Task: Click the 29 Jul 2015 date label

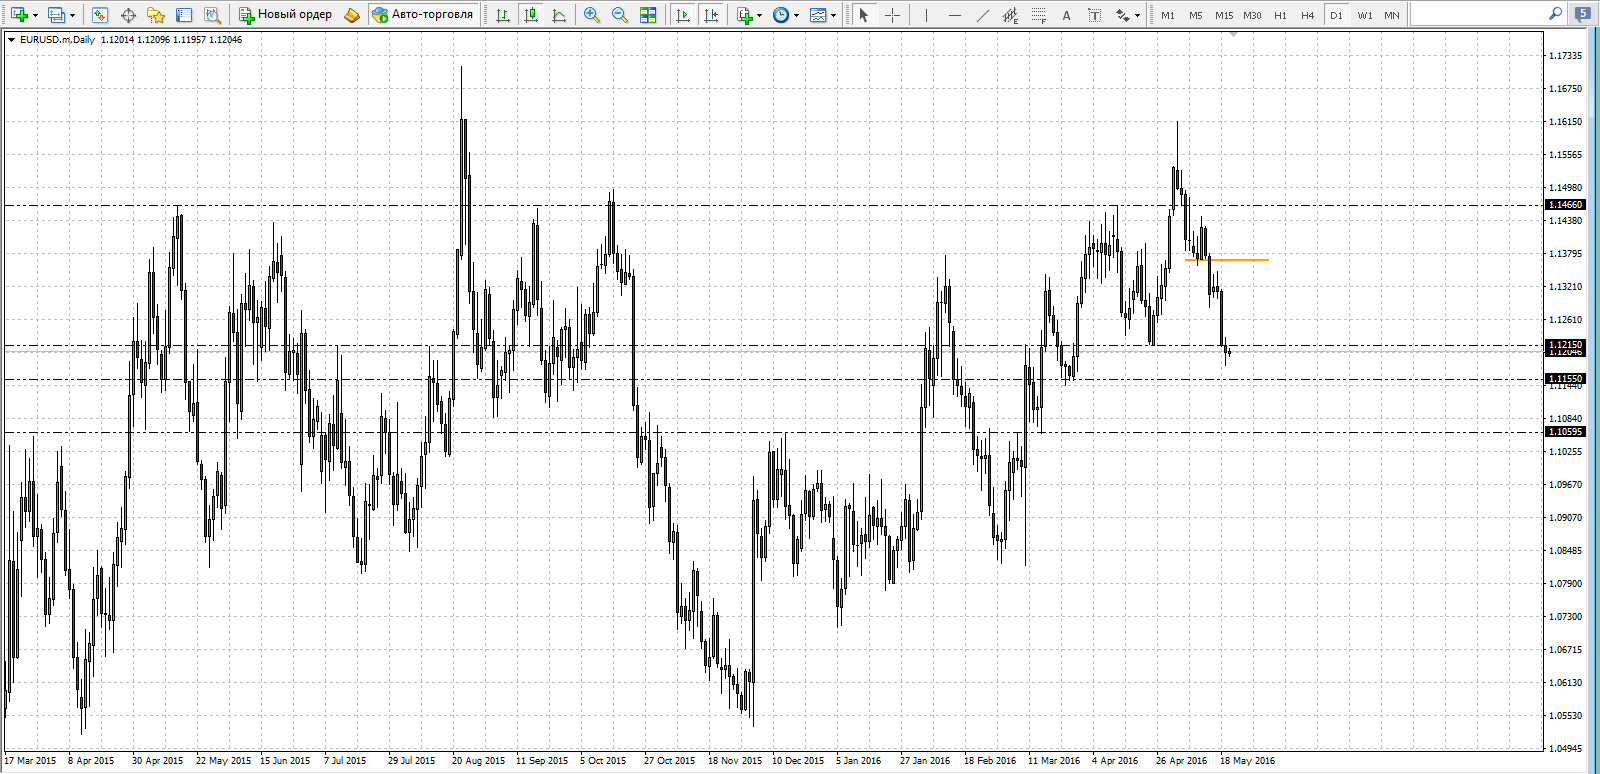Action: (412, 761)
